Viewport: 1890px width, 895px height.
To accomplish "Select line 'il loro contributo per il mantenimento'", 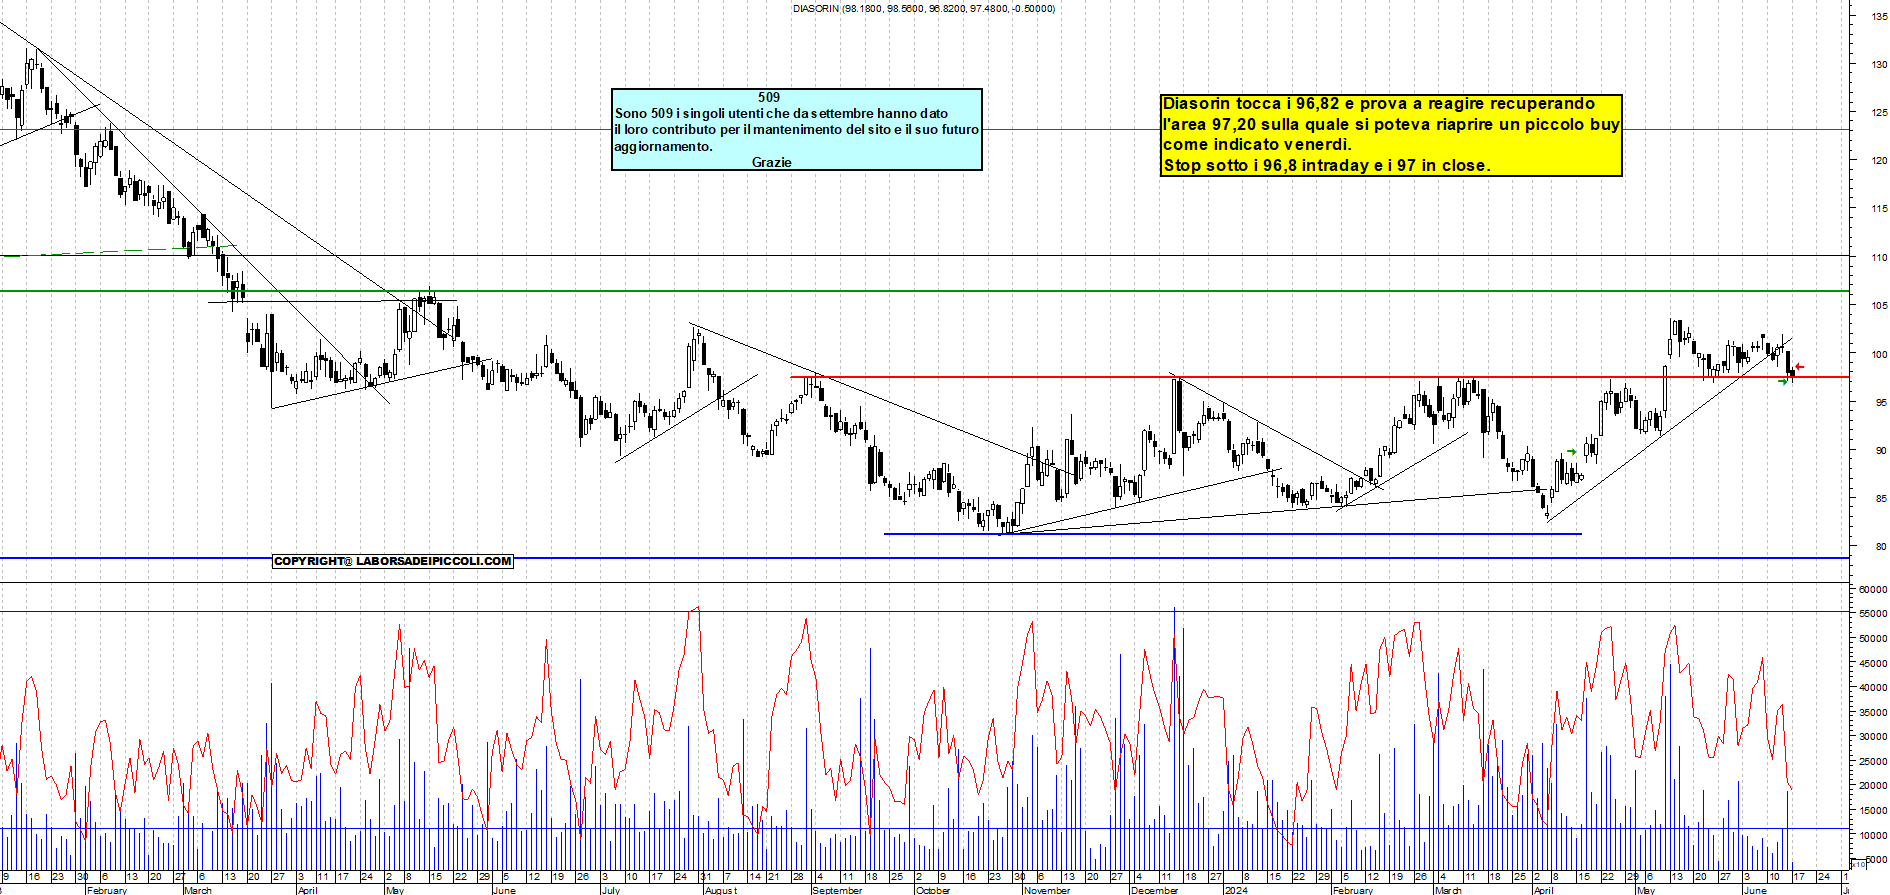I will click(797, 130).
